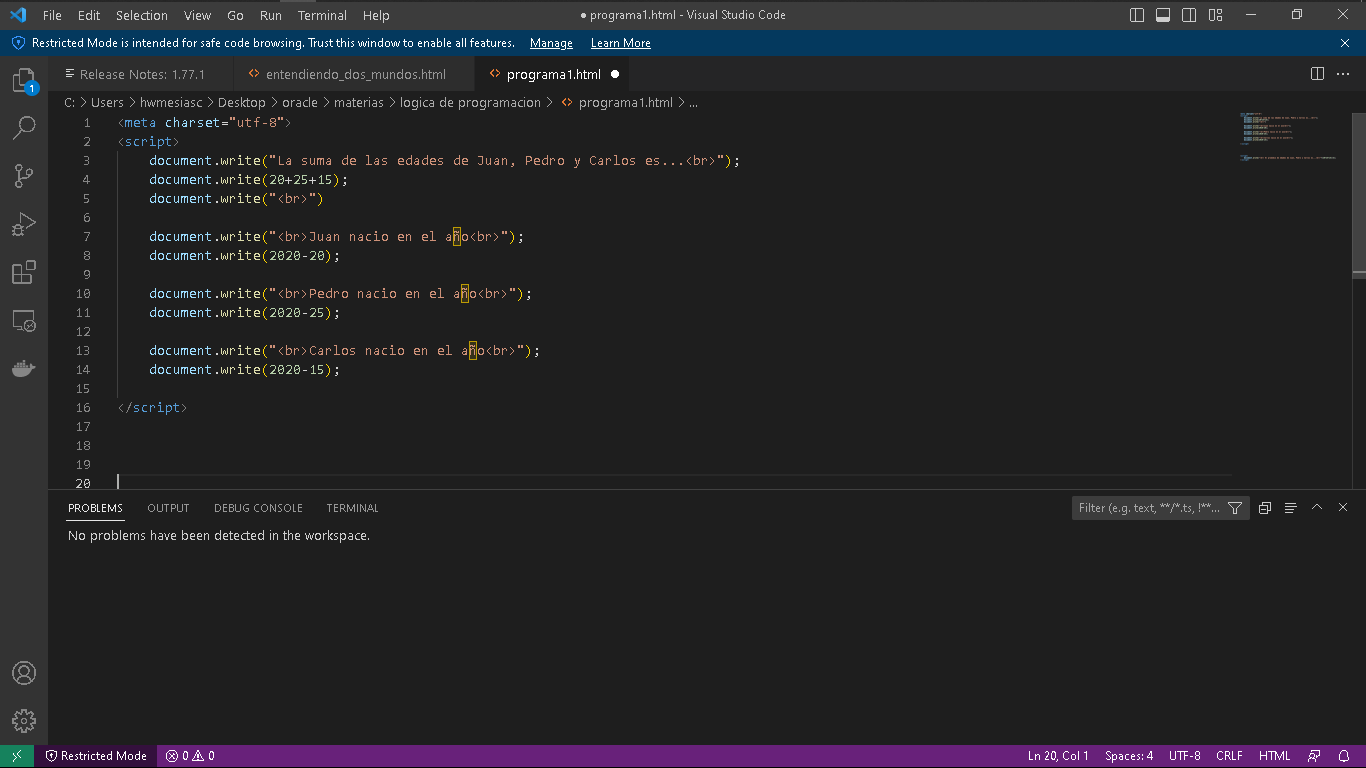Expand the oracle breadcrumb segment
Viewport: 1366px width, 768px height.
click(x=300, y=102)
